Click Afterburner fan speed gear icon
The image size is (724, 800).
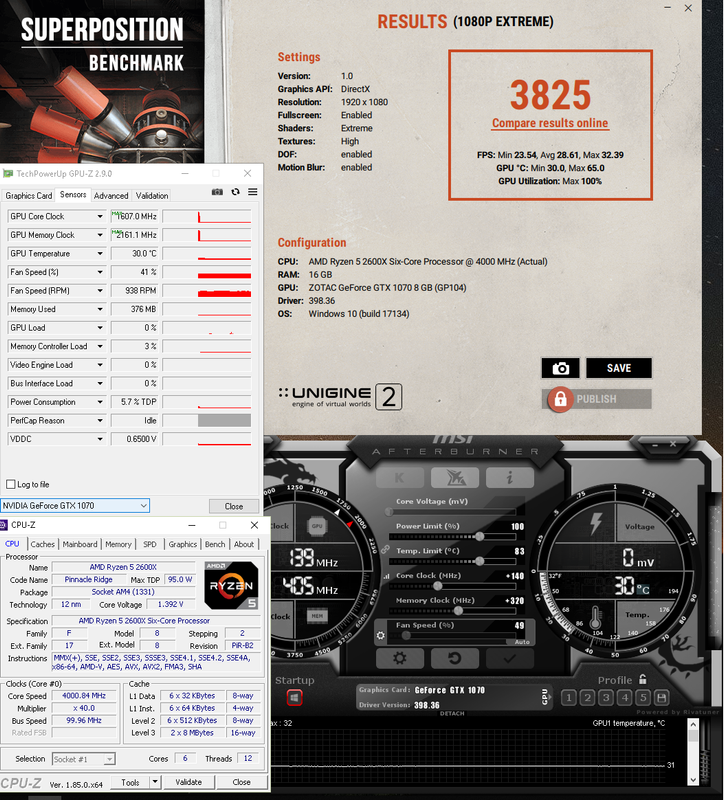click(x=381, y=635)
